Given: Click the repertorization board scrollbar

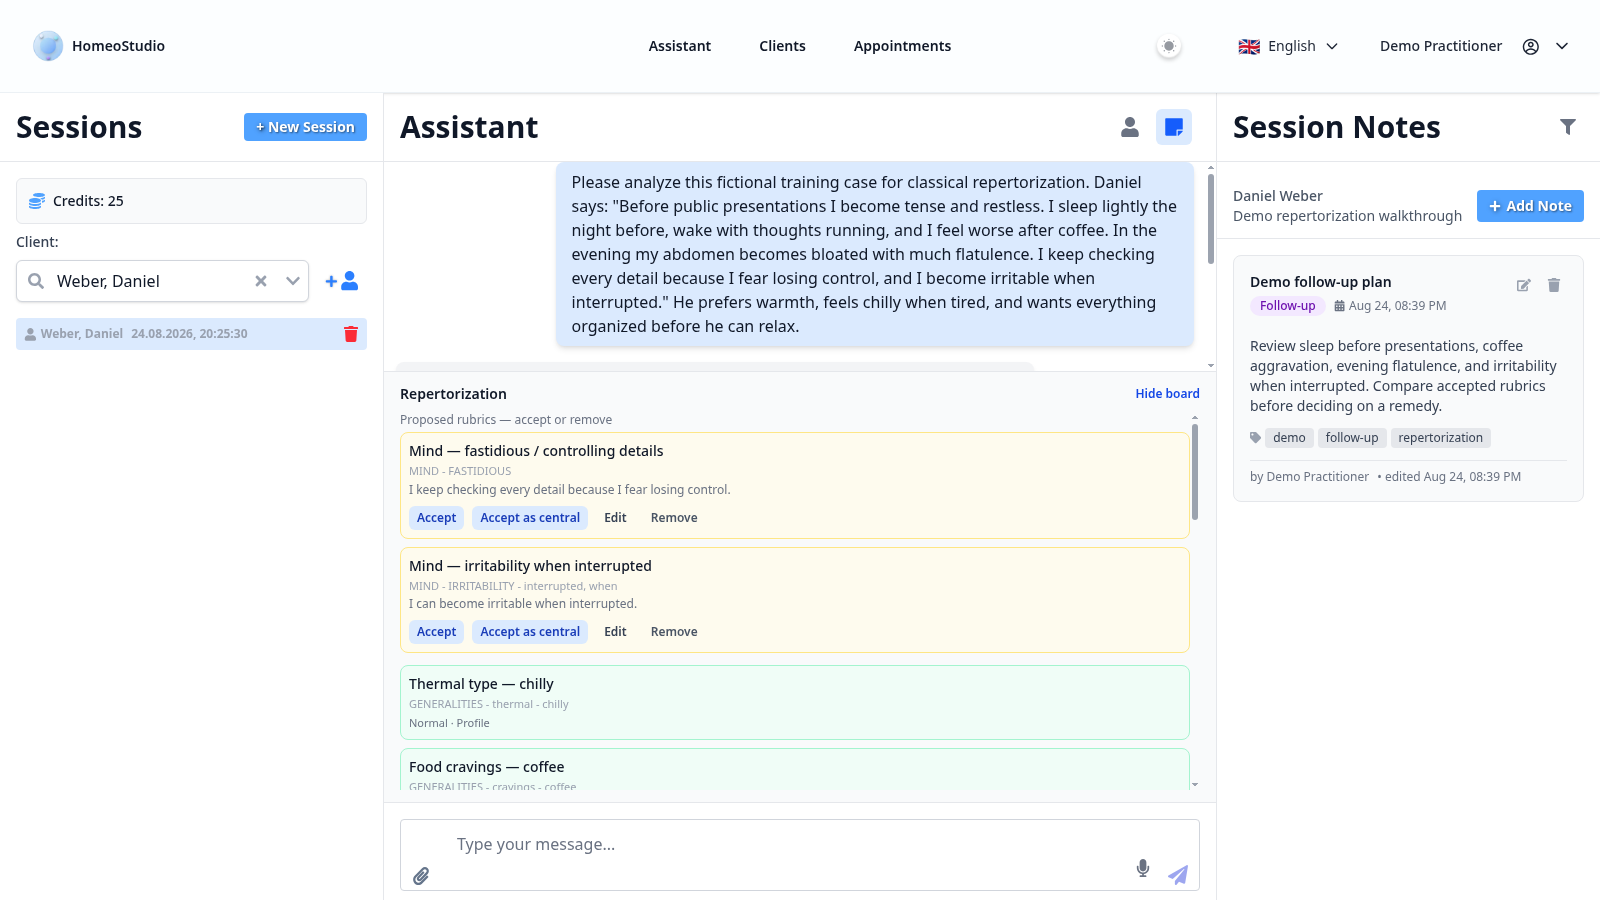Looking at the screenshot, I should click(1195, 472).
